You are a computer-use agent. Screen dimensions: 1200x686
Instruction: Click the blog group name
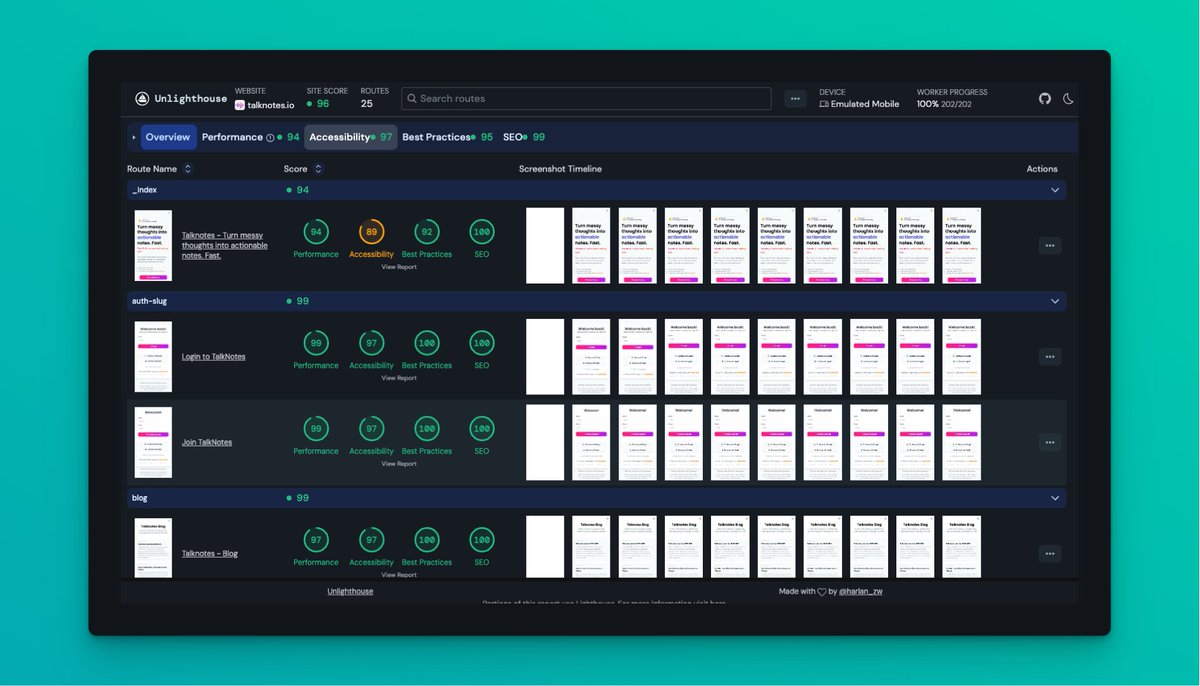coord(140,498)
